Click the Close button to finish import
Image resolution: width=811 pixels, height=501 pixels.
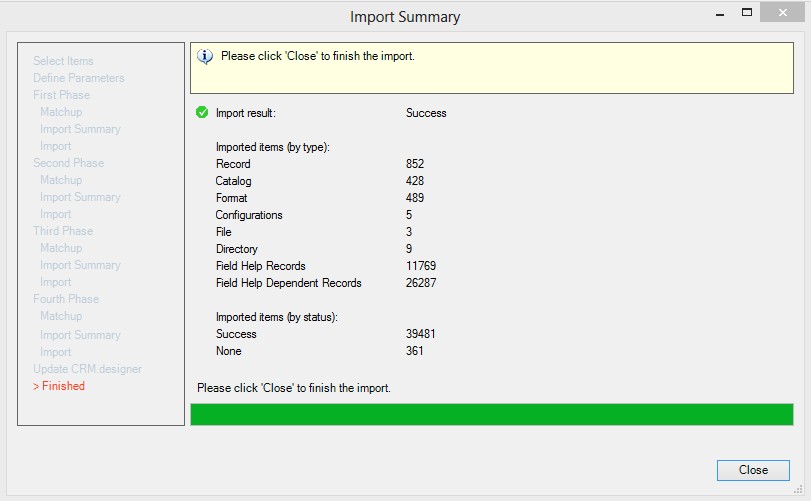[752, 470]
